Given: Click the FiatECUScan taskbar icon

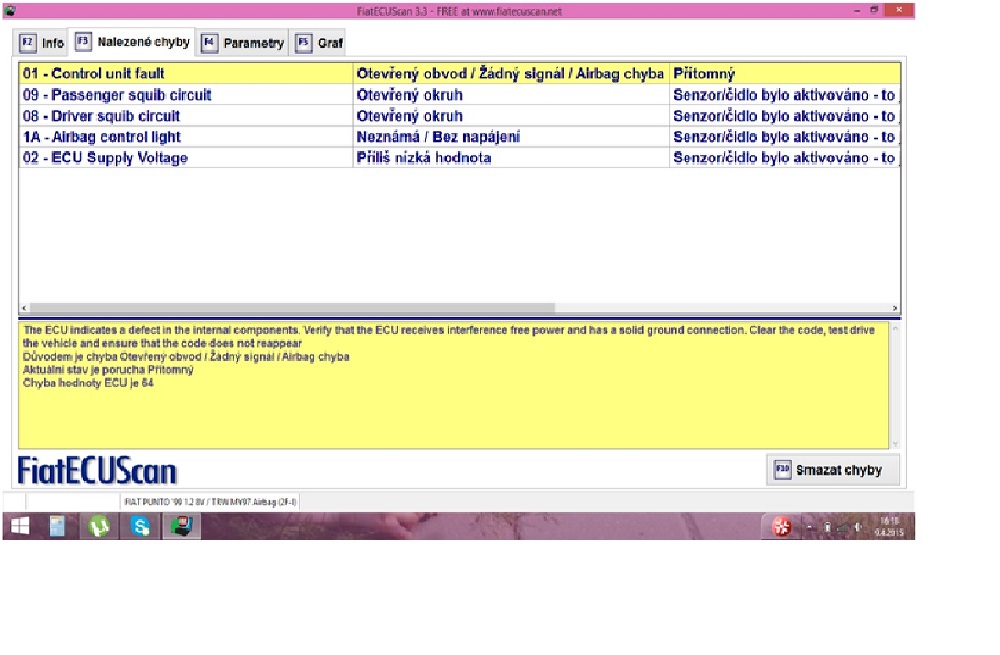Looking at the screenshot, I should 181,526.
